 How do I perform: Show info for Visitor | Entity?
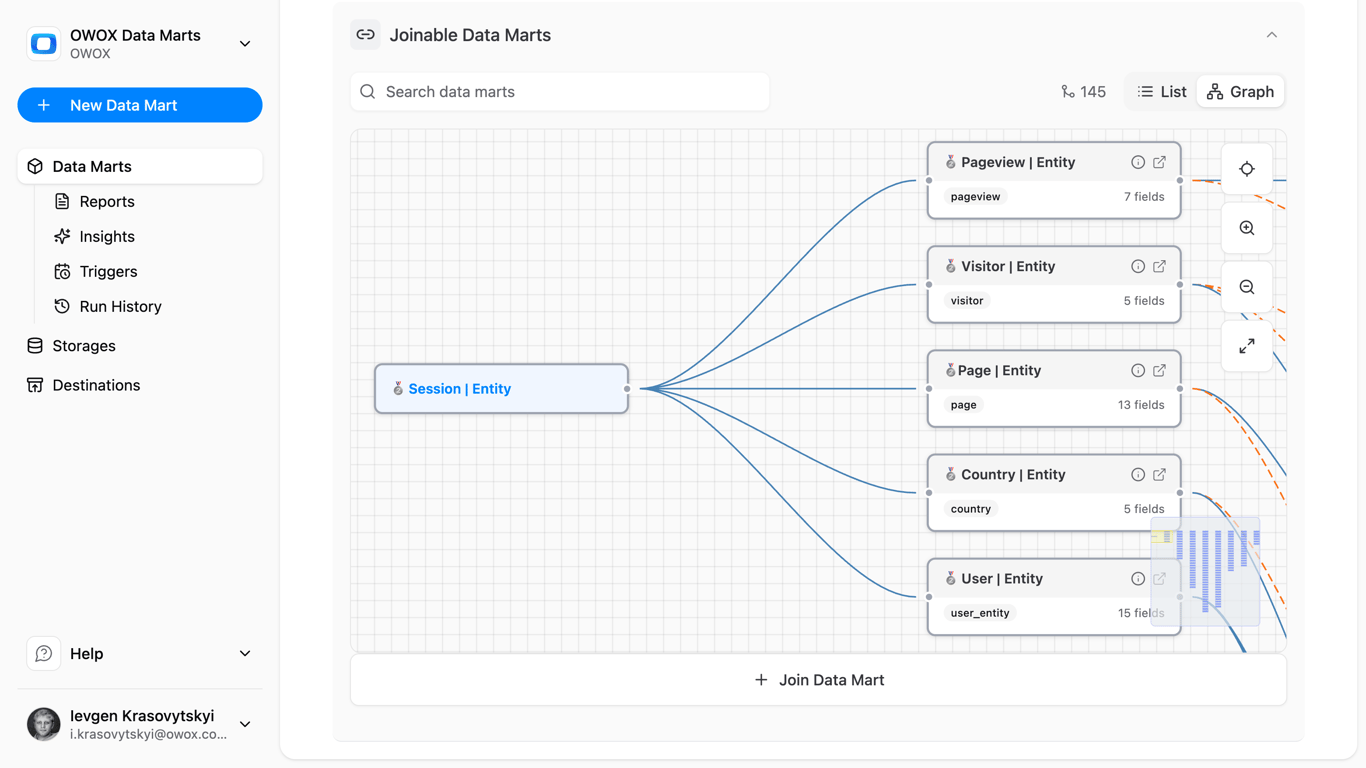click(x=1138, y=266)
